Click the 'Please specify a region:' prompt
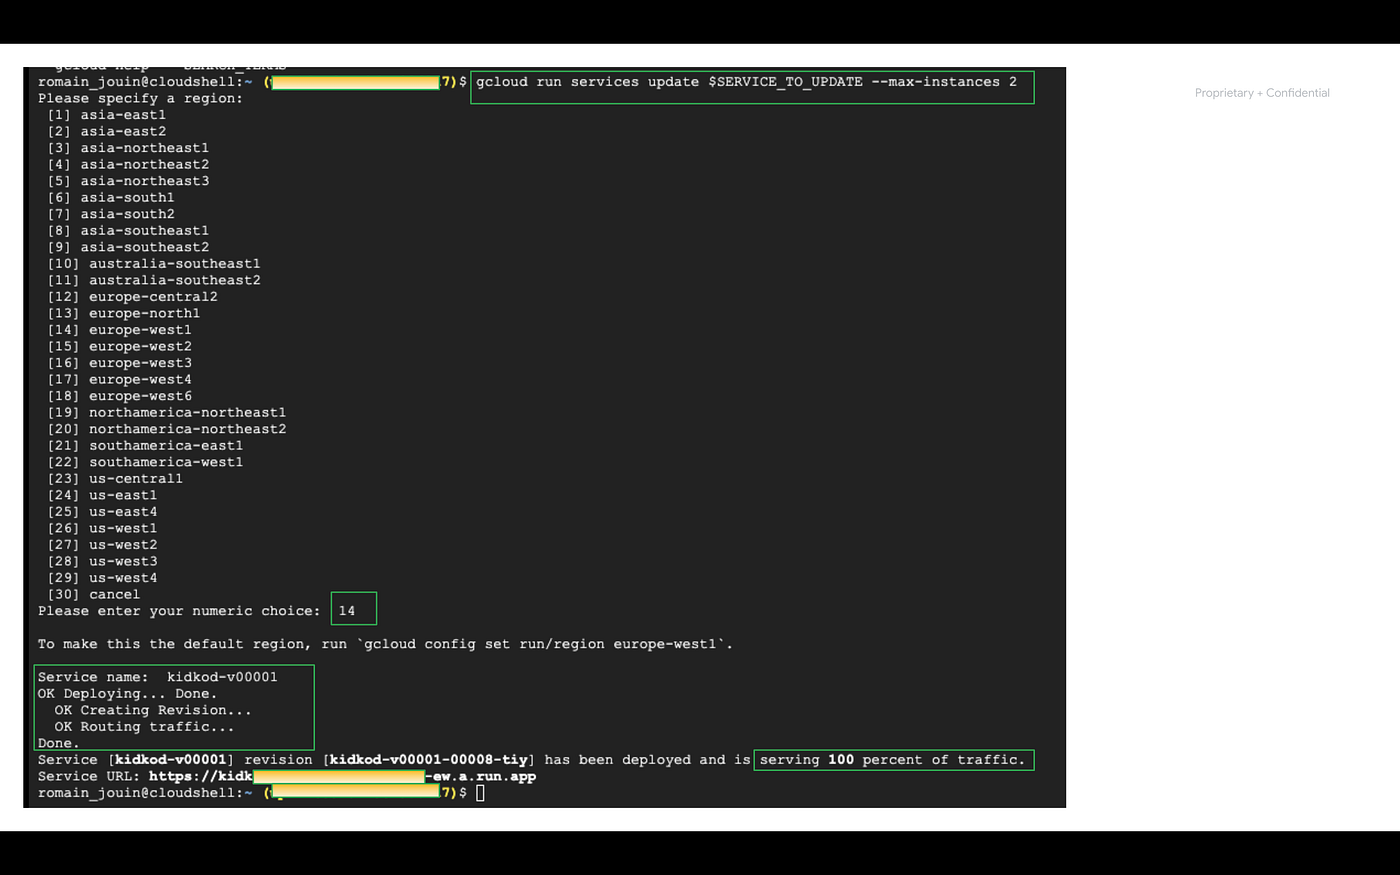Screen dimensions: 1400x875 coord(141,98)
